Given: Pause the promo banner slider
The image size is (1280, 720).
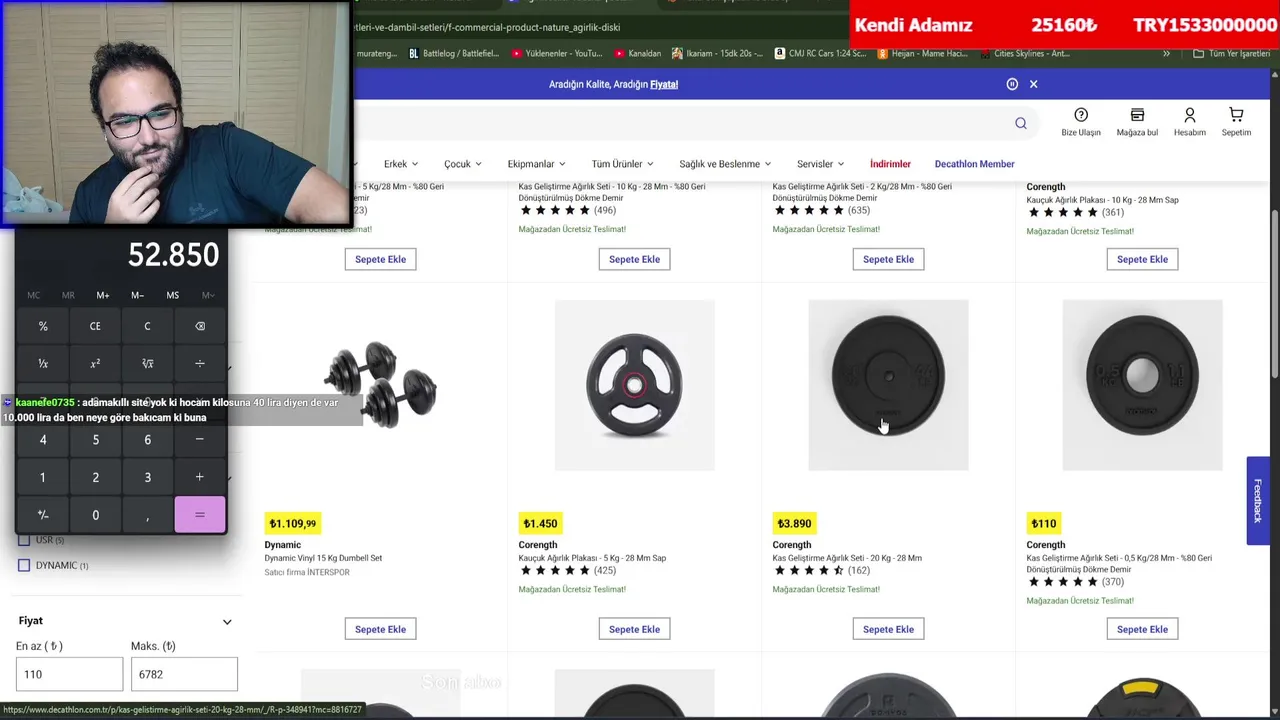Looking at the screenshot, I should tap(1012, 84).
